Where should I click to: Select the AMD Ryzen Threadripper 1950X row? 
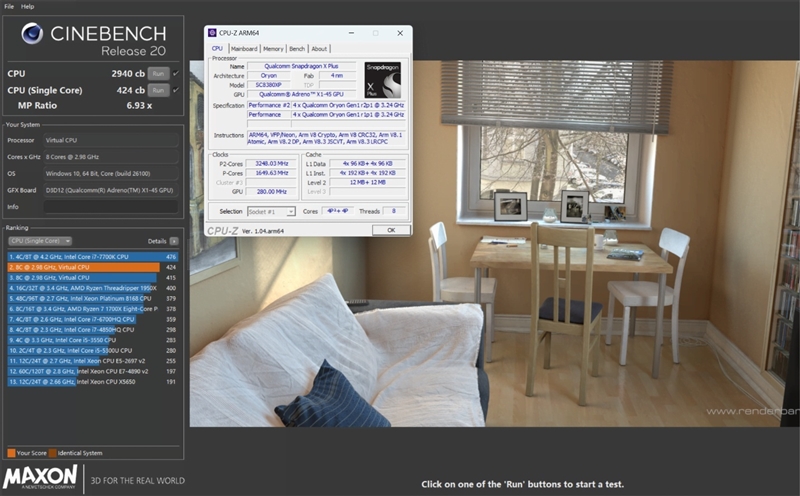tap(92, 288)
